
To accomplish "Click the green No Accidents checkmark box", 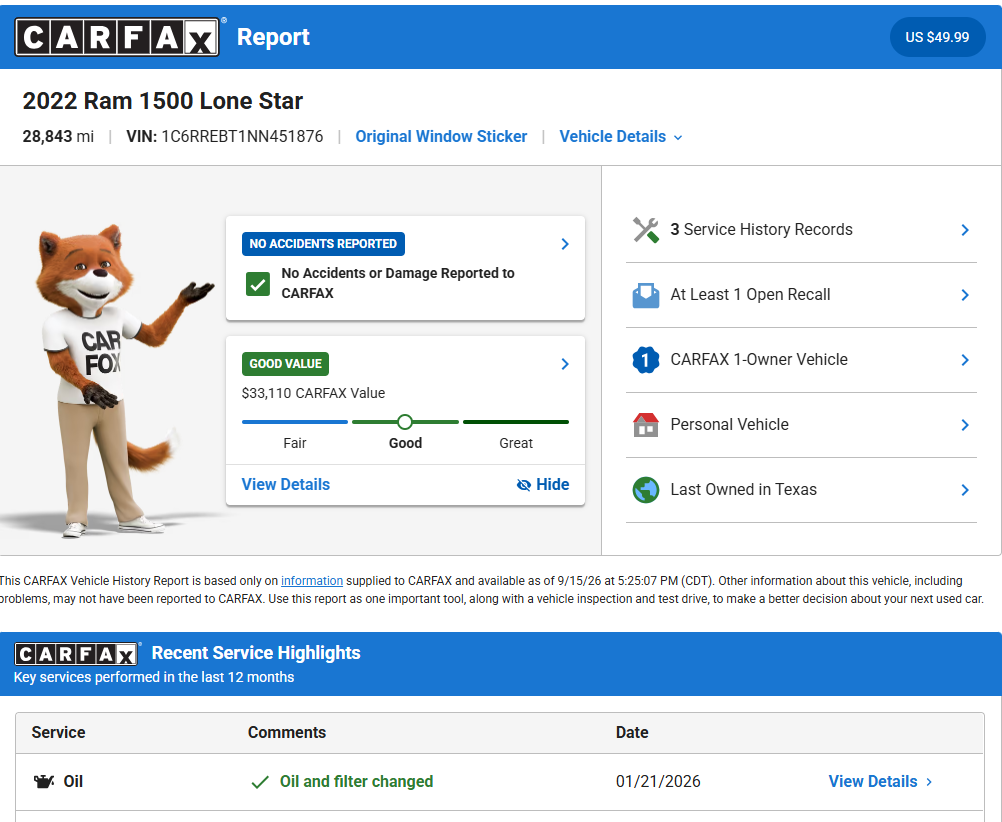I will [x=258, y=284].
